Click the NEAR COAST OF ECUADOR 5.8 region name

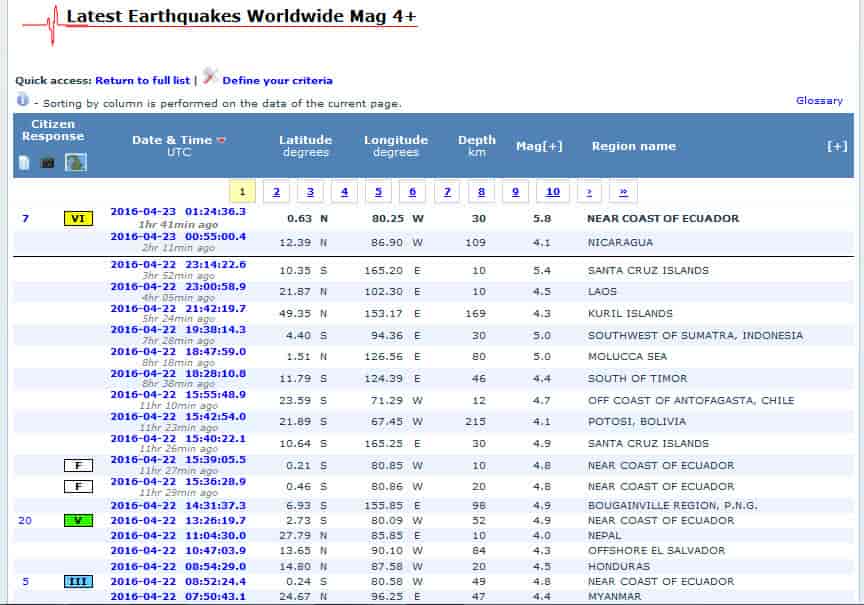(663, 219)
